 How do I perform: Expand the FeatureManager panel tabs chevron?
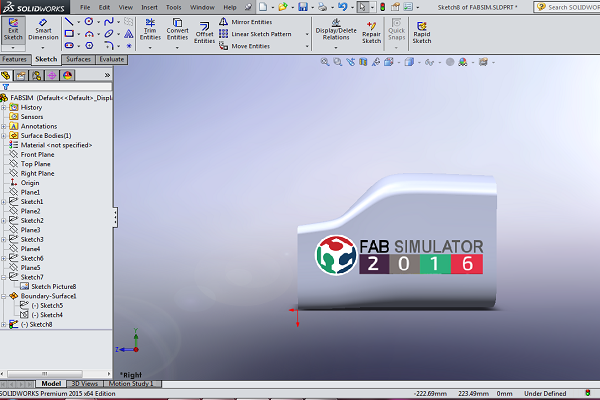pyautogui.click(x=107, y=75)
